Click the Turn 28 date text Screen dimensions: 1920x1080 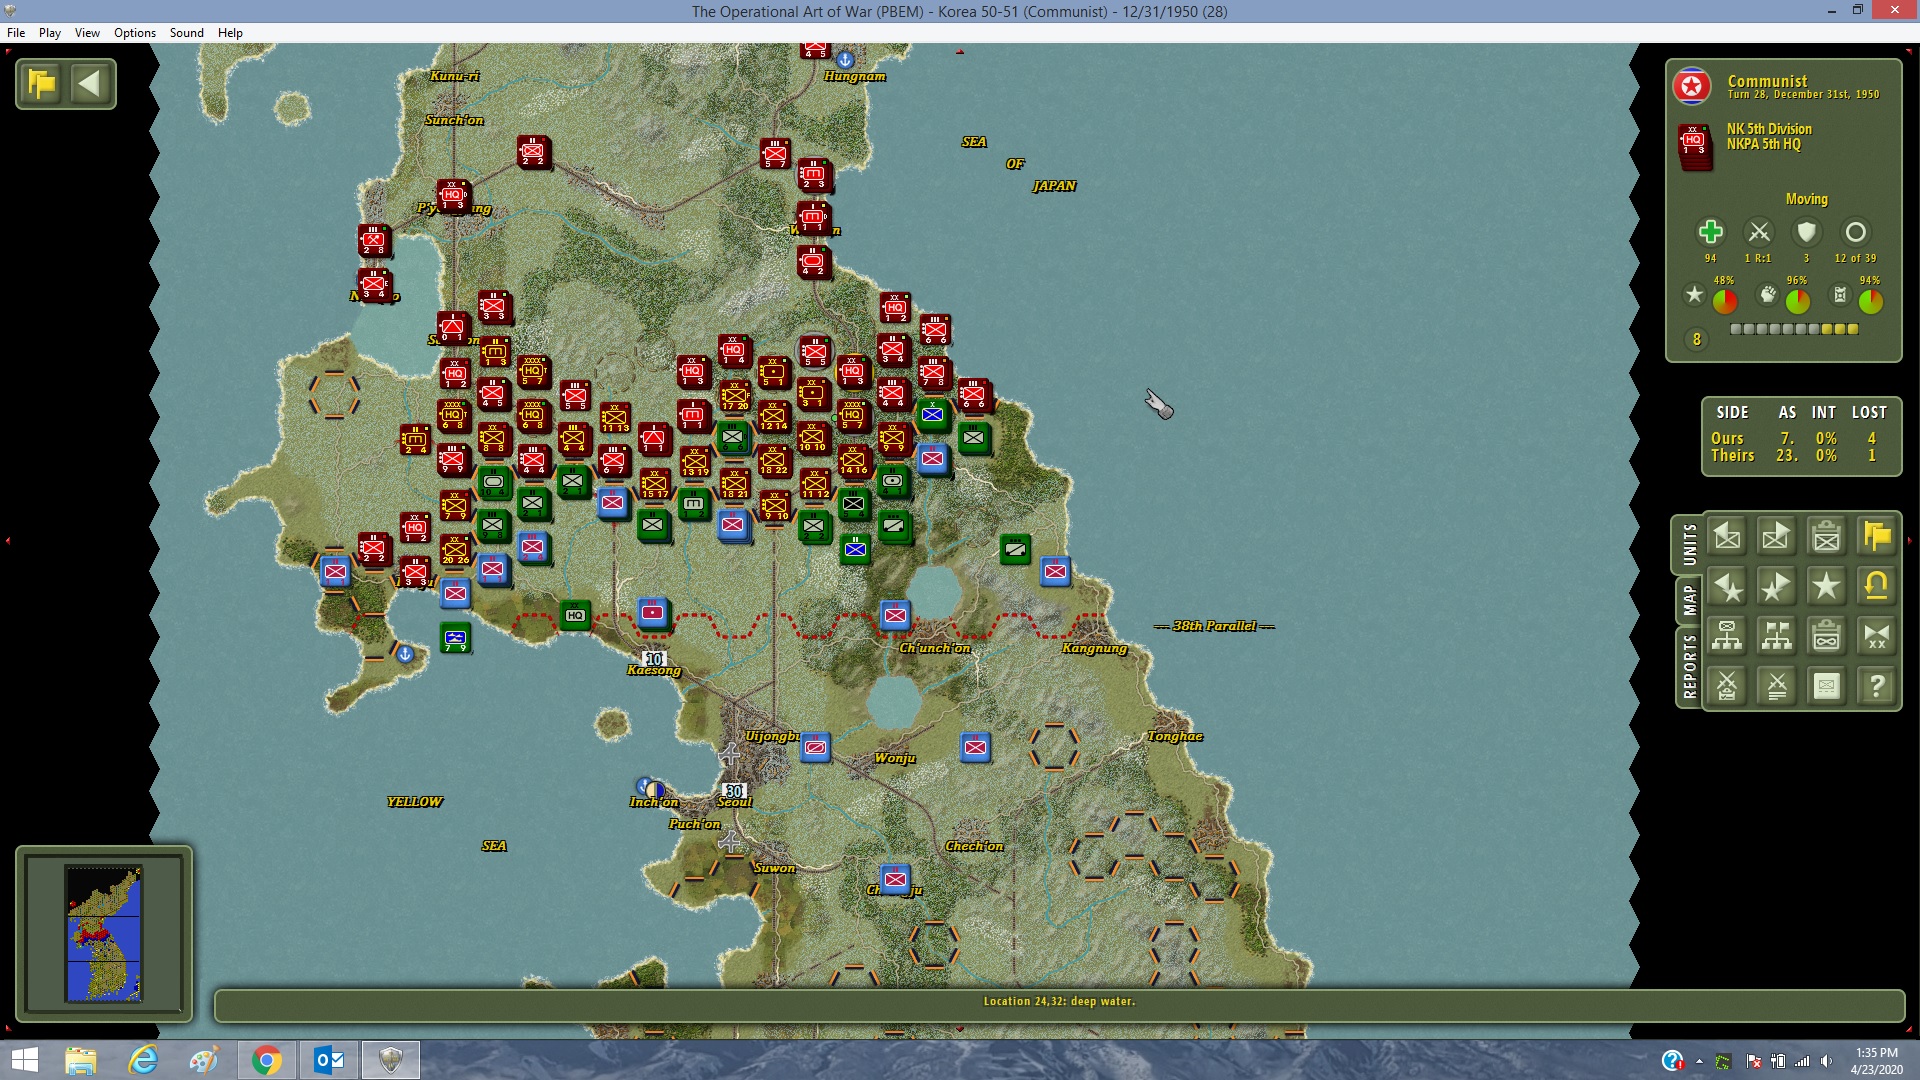pos(1804,95)
